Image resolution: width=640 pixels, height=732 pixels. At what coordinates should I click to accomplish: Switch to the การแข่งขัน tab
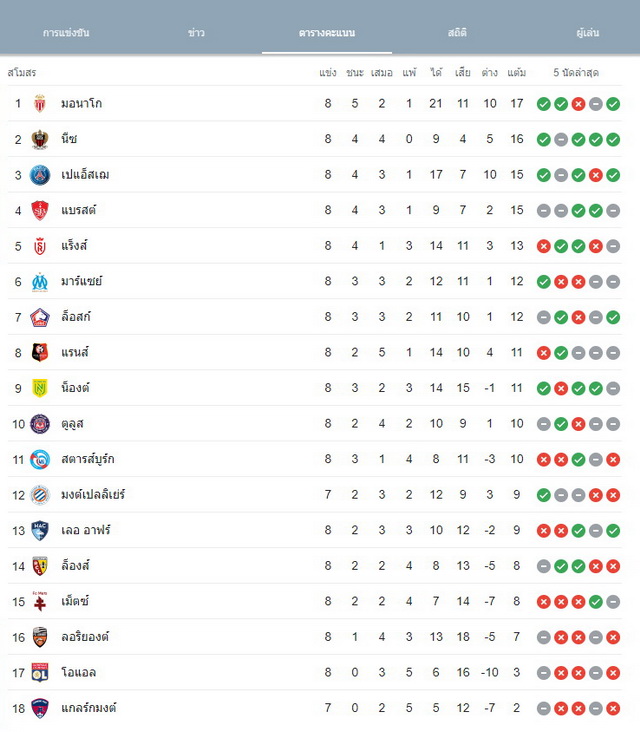click(66, 33)
